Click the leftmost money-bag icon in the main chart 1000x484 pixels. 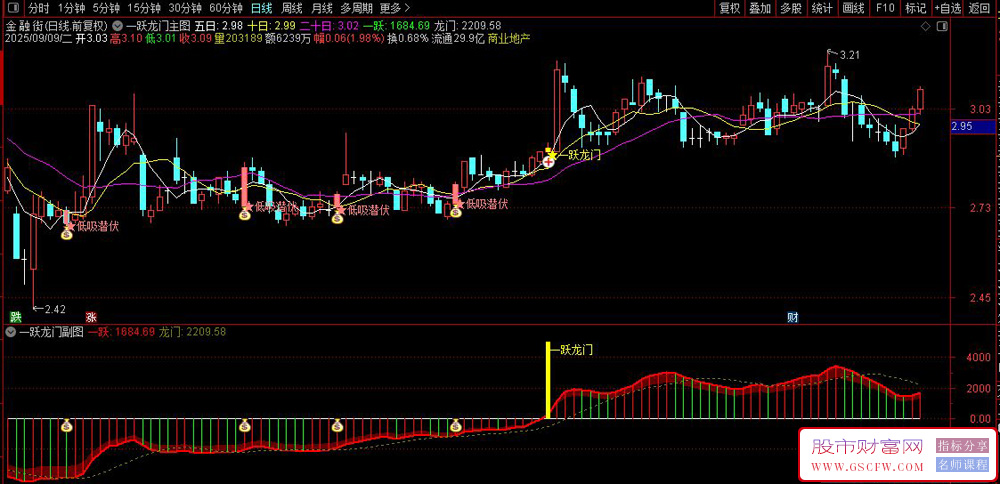pos(67,234)
